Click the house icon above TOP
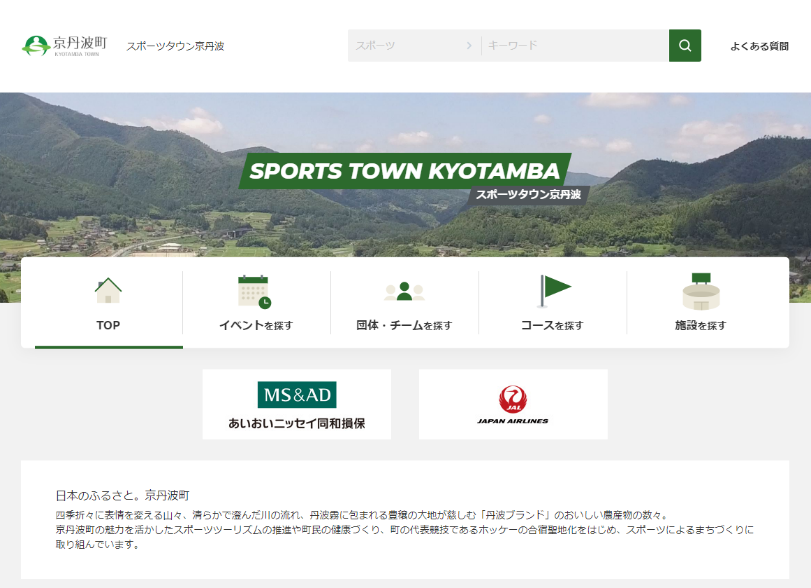The height and width of the screenshot is (588, 811). 108,290
